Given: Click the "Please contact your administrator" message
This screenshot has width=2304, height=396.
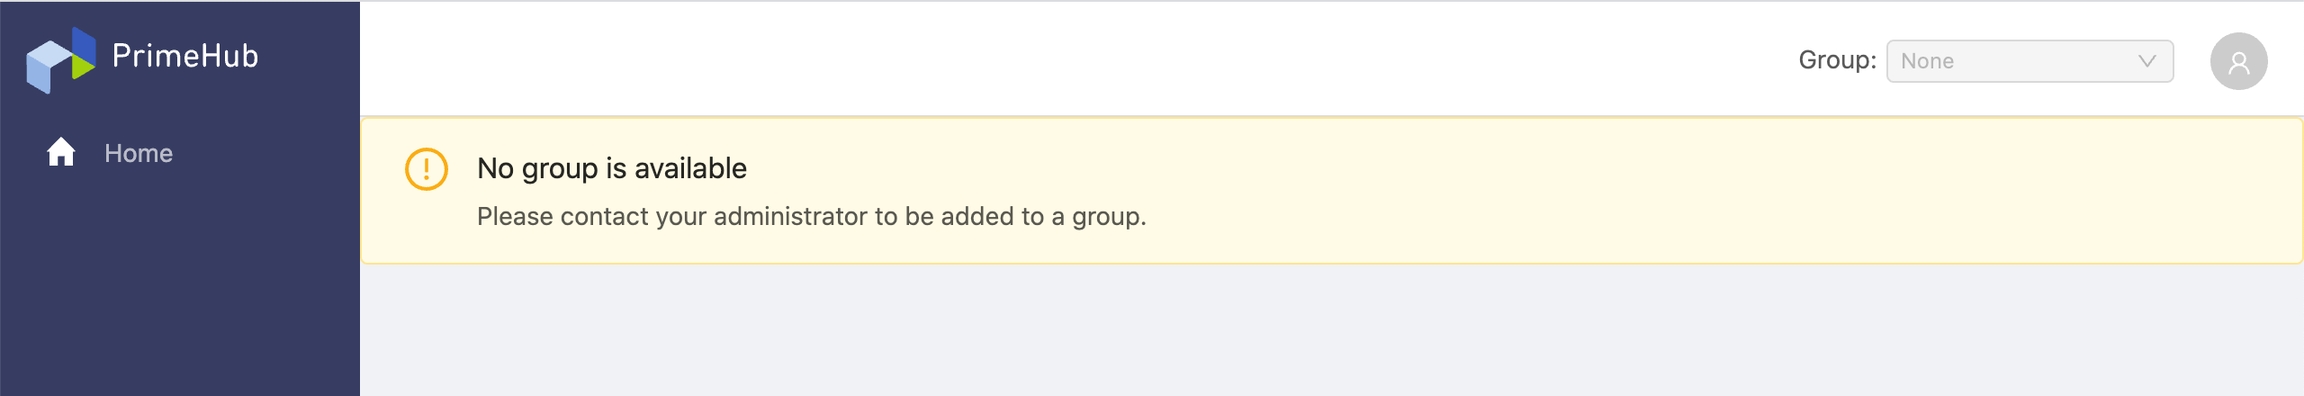Looking at the screenshot, I should (x=811, y=217).
